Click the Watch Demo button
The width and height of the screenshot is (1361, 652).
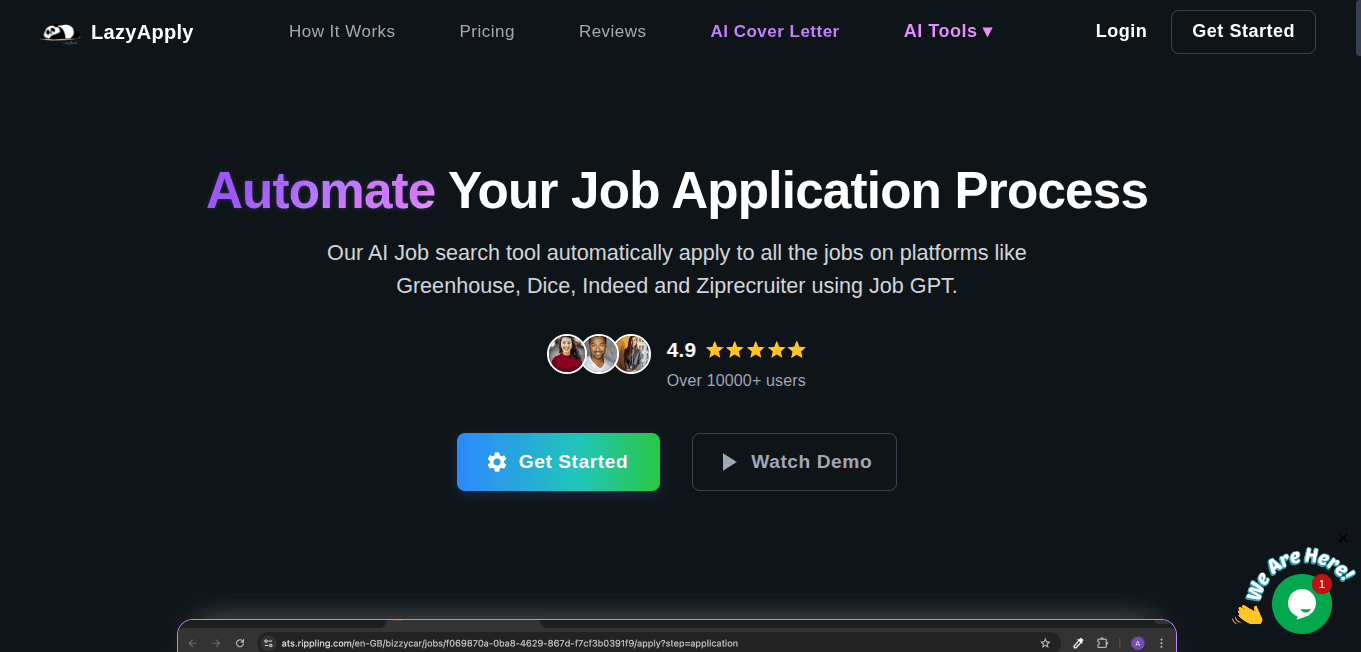(794, 462)
